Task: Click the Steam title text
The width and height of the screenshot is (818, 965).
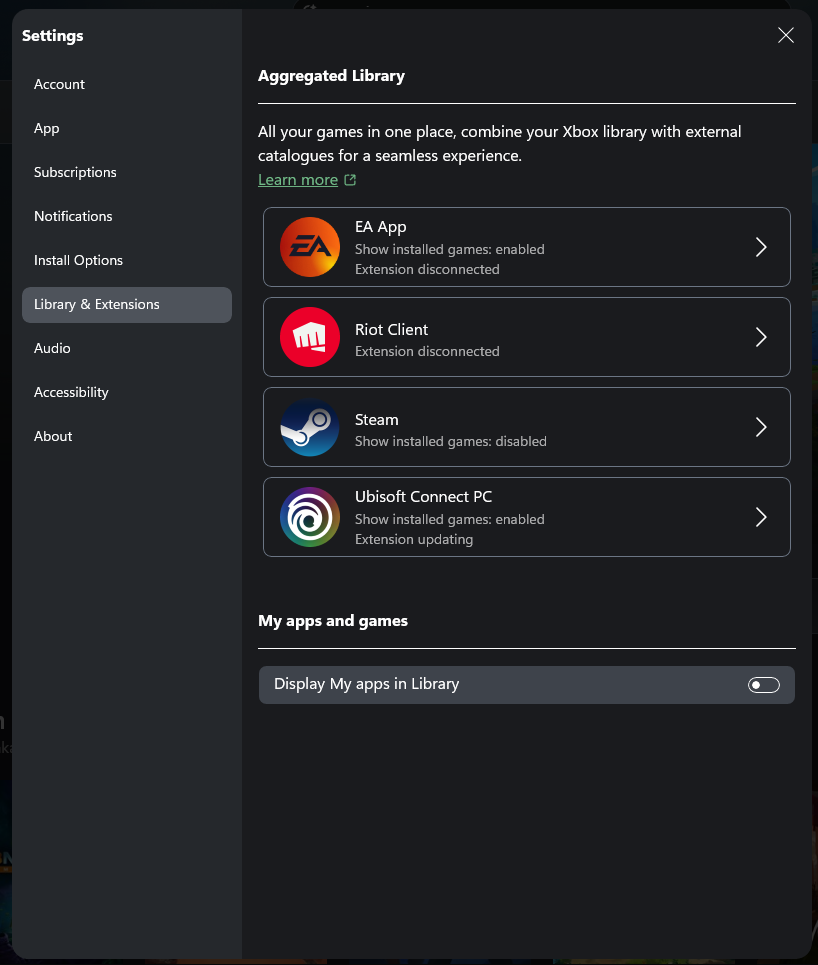Action: 377,420
